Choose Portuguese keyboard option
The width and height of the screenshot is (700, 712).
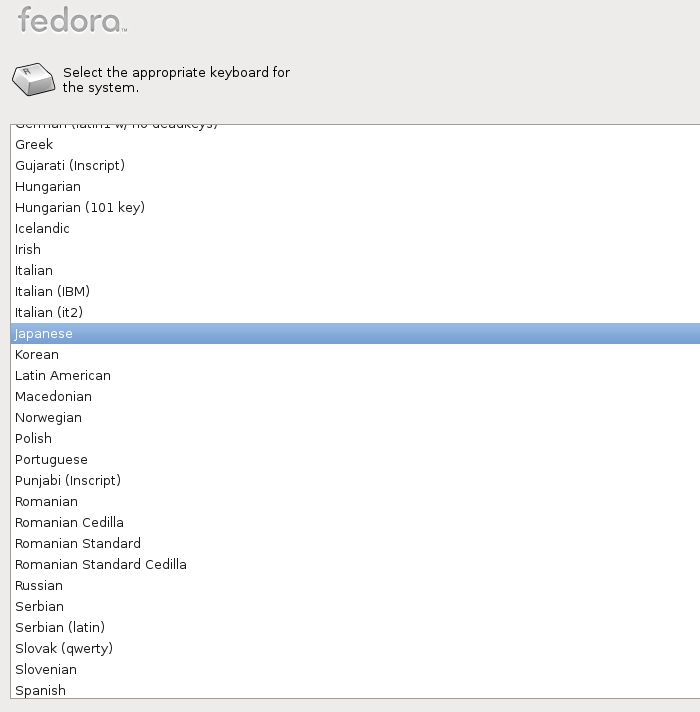[x=355, y=460]
